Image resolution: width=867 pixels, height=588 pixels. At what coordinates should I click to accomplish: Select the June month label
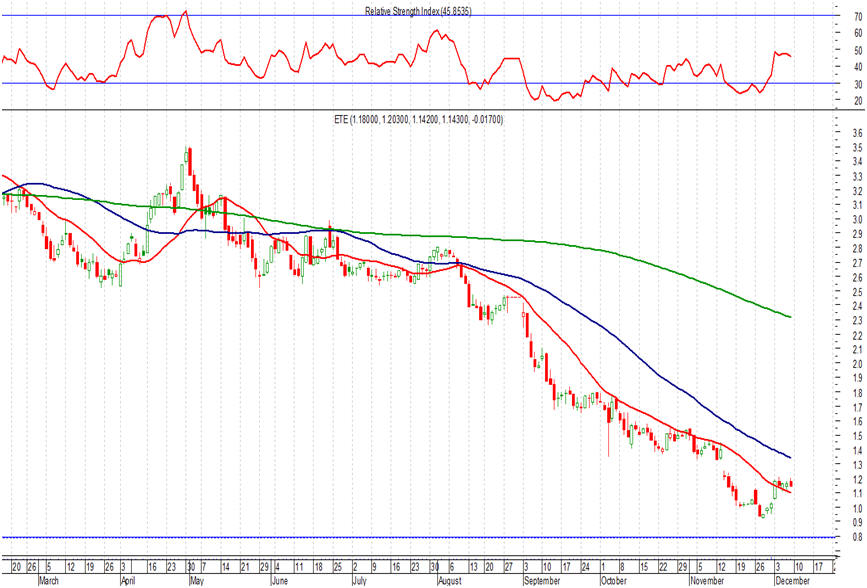tap(280, 581)
